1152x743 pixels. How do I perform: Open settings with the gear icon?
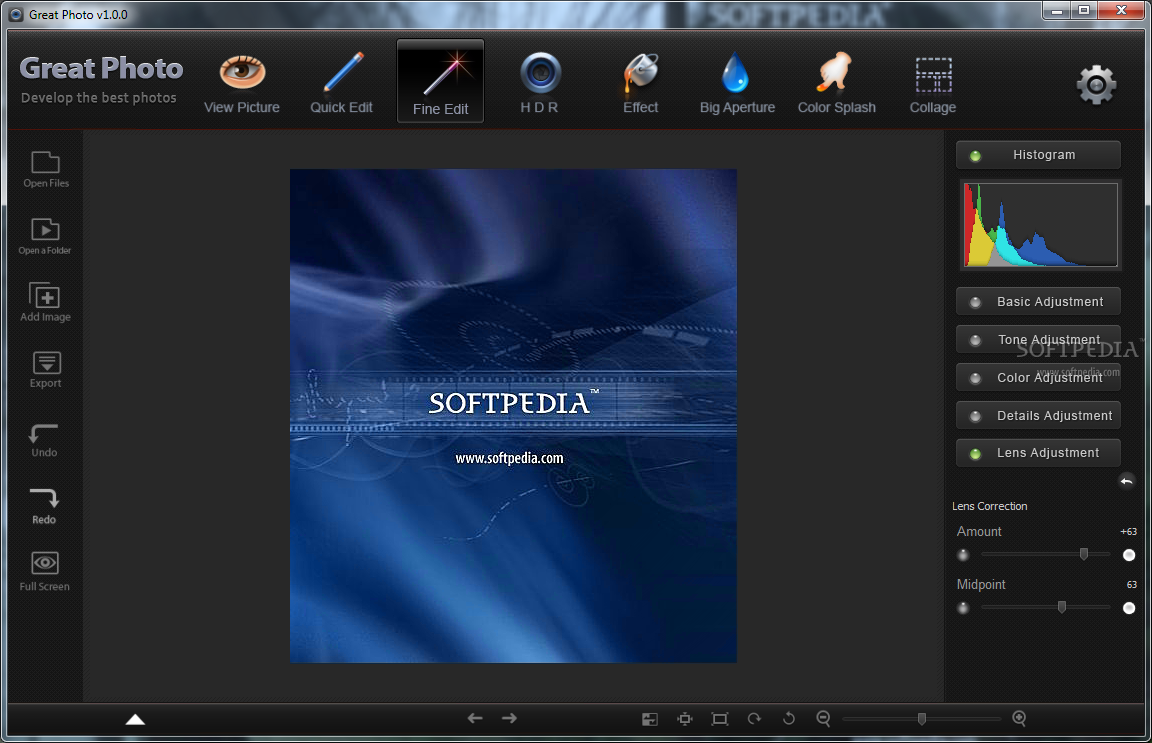[x=1096, y=85]
